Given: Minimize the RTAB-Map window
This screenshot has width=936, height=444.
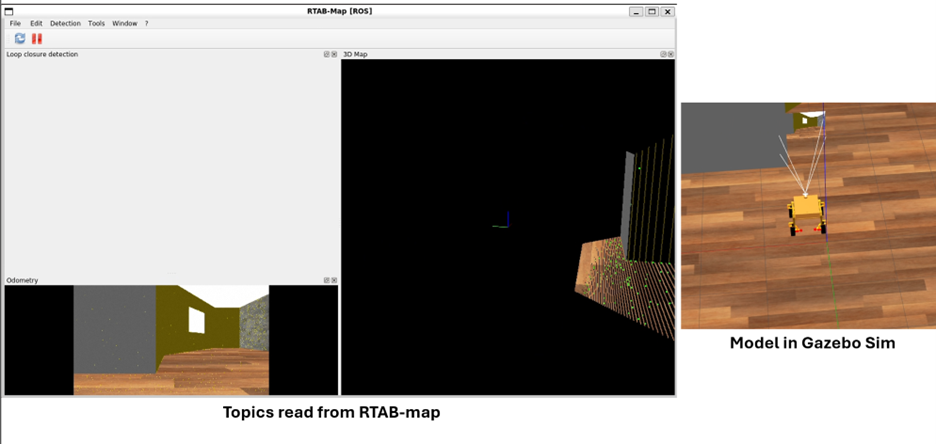Looking at the screenshot, I should (x=636, y=11).
